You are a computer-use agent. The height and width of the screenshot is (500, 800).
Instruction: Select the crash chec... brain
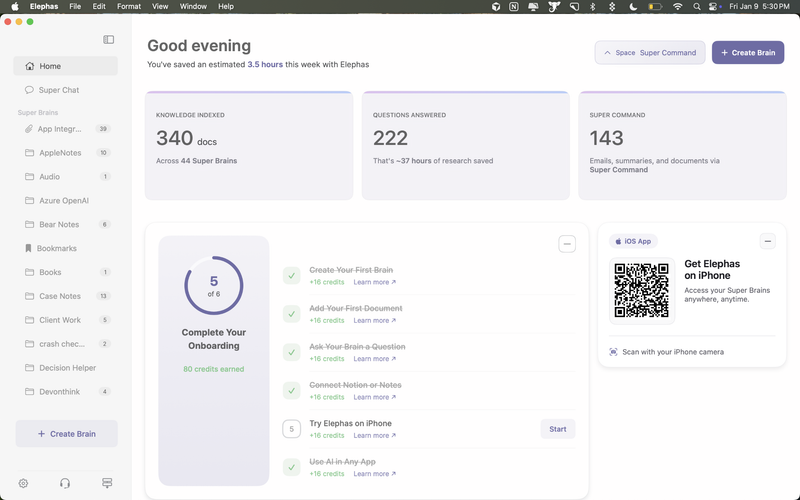[x=65, y=344]
